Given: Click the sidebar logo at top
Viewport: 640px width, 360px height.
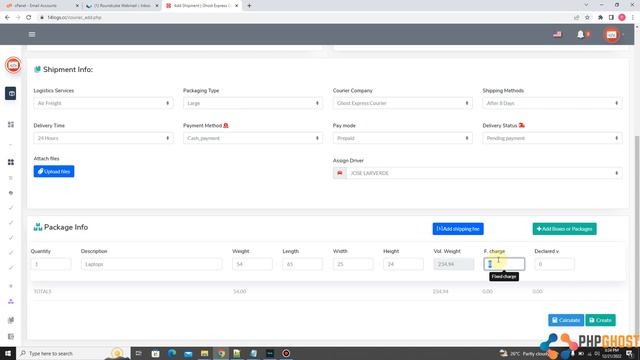Looking at the screenshot, I should point(13,65).
